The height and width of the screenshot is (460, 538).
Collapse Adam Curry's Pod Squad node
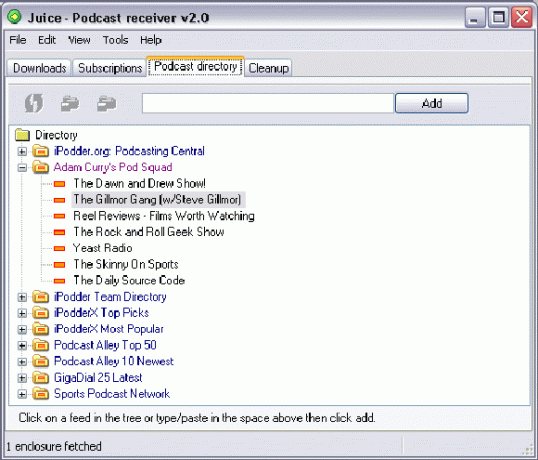(x=22, y=167)
